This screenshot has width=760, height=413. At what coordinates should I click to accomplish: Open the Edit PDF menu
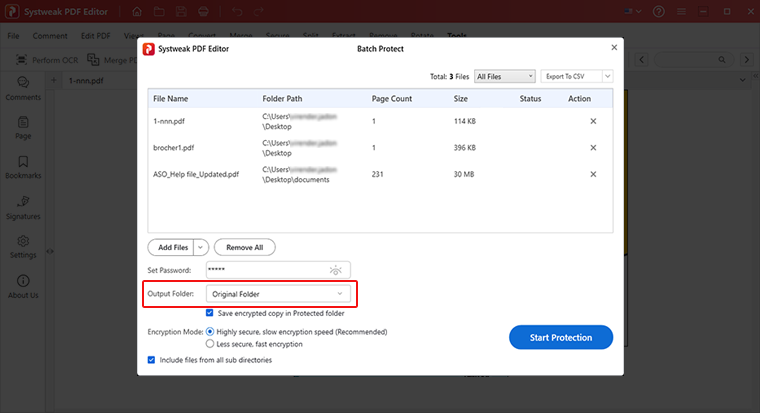coord(95,36)
